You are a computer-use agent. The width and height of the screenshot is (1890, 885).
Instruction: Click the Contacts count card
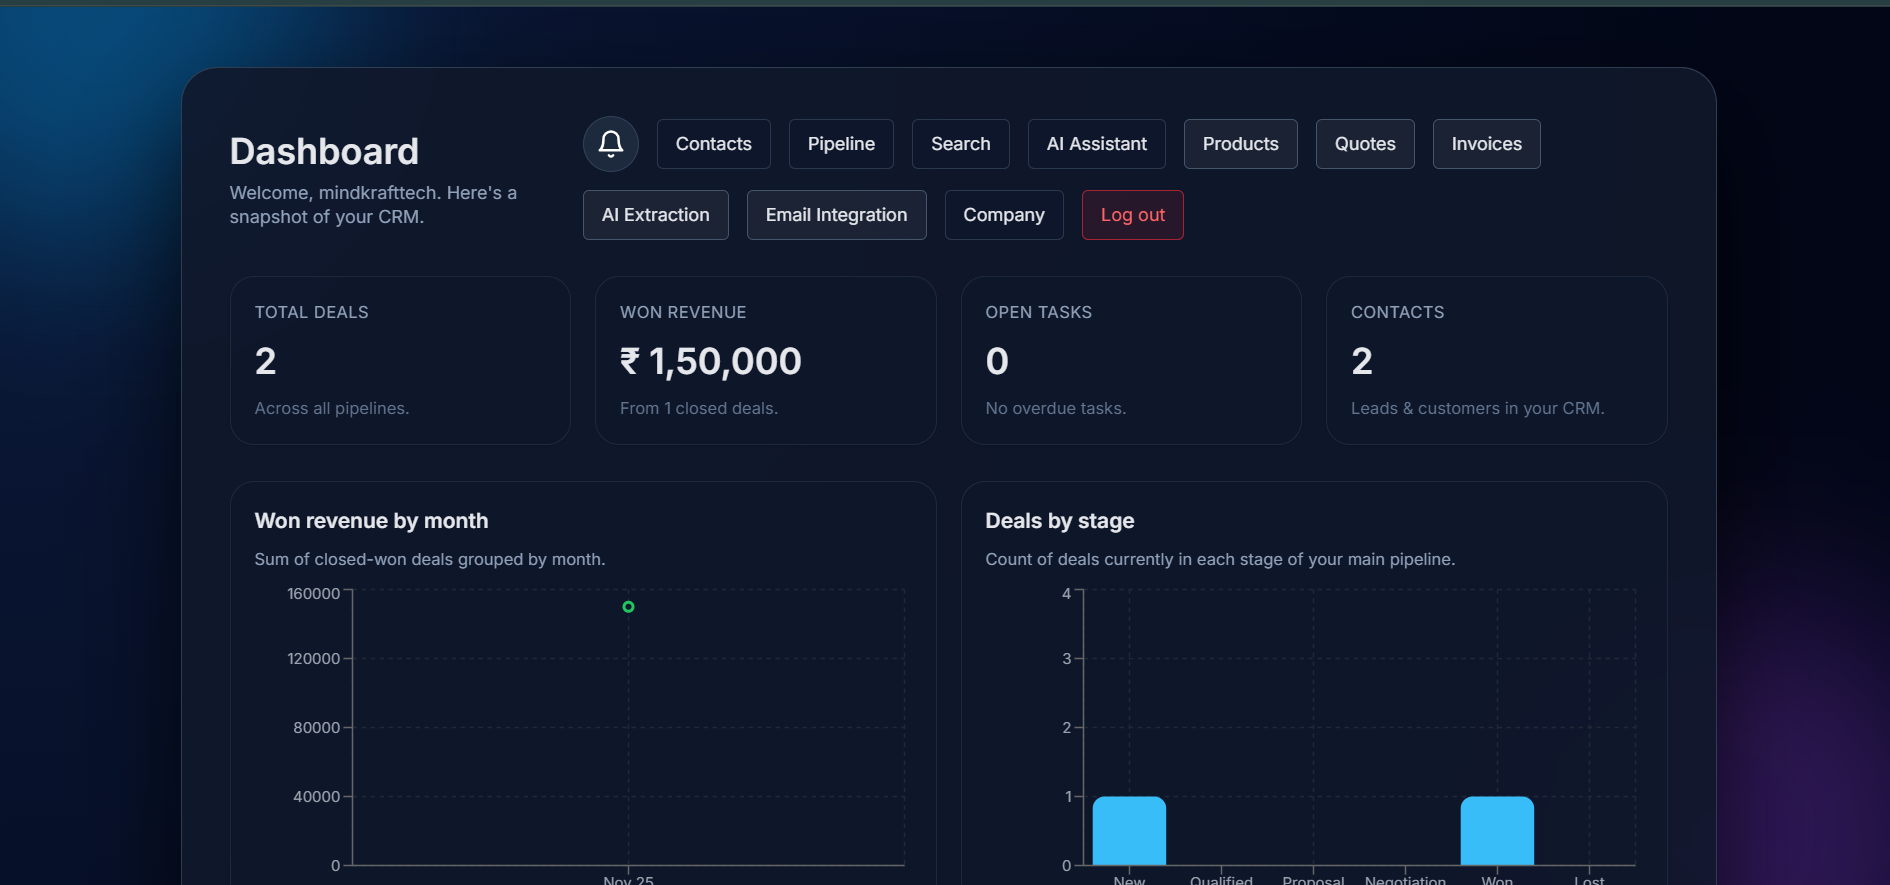1496,360
